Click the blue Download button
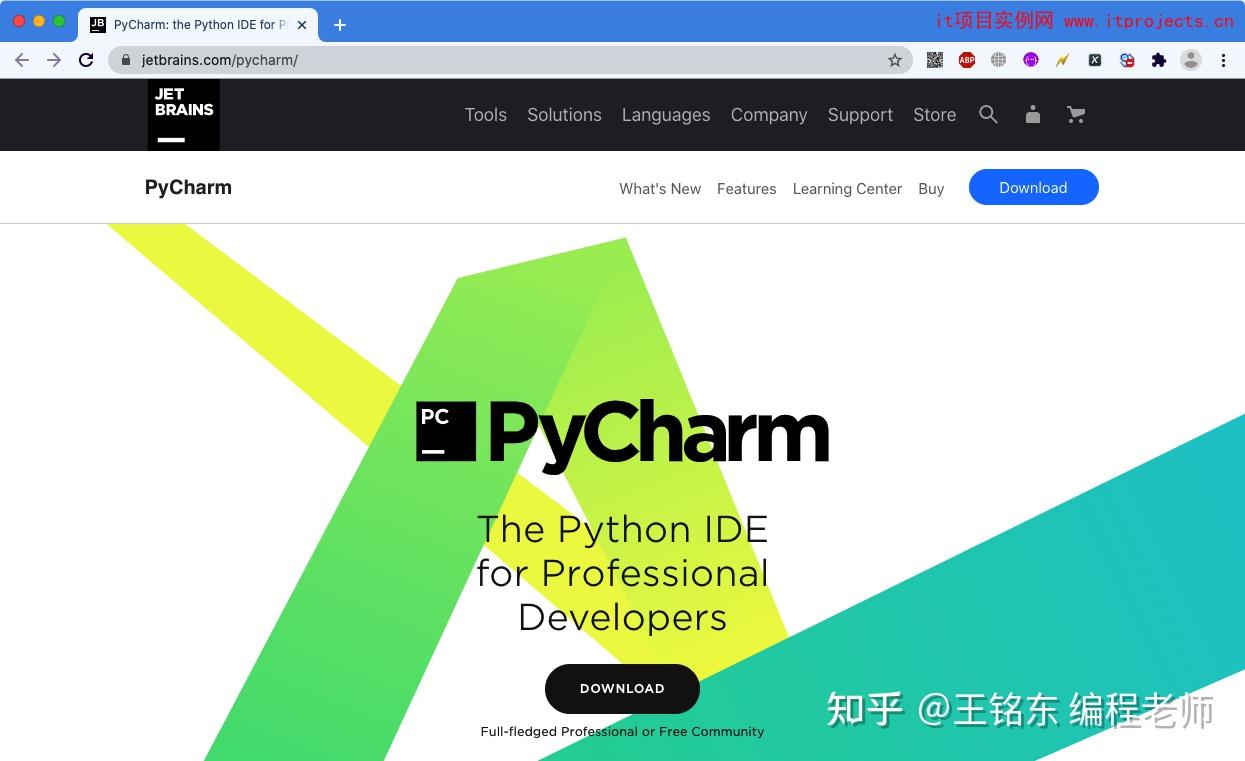The height and width of the screenshot is (761, 1245). point(1034,188)
